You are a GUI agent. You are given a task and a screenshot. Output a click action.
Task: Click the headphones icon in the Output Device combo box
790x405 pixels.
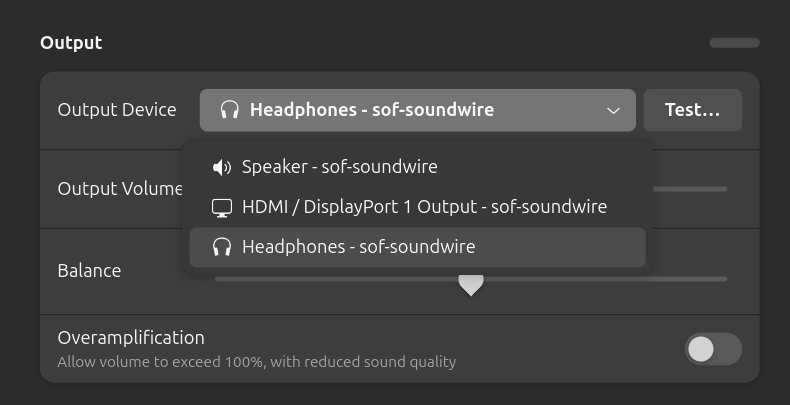tap(230, 110)
